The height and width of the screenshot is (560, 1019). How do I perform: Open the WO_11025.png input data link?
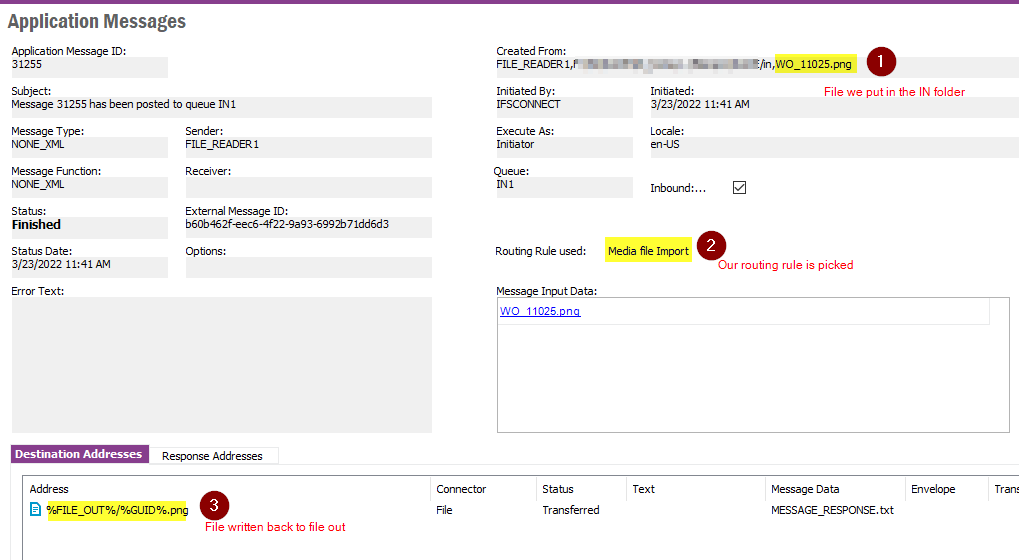(x=540, y=311)
